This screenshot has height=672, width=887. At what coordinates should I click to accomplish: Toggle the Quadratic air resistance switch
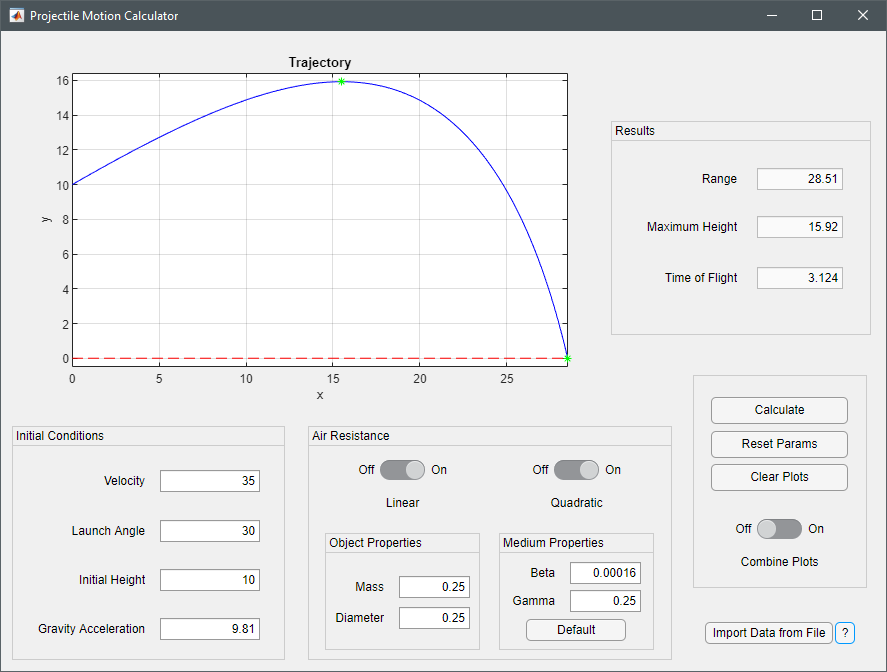click(x=576, y=470)
